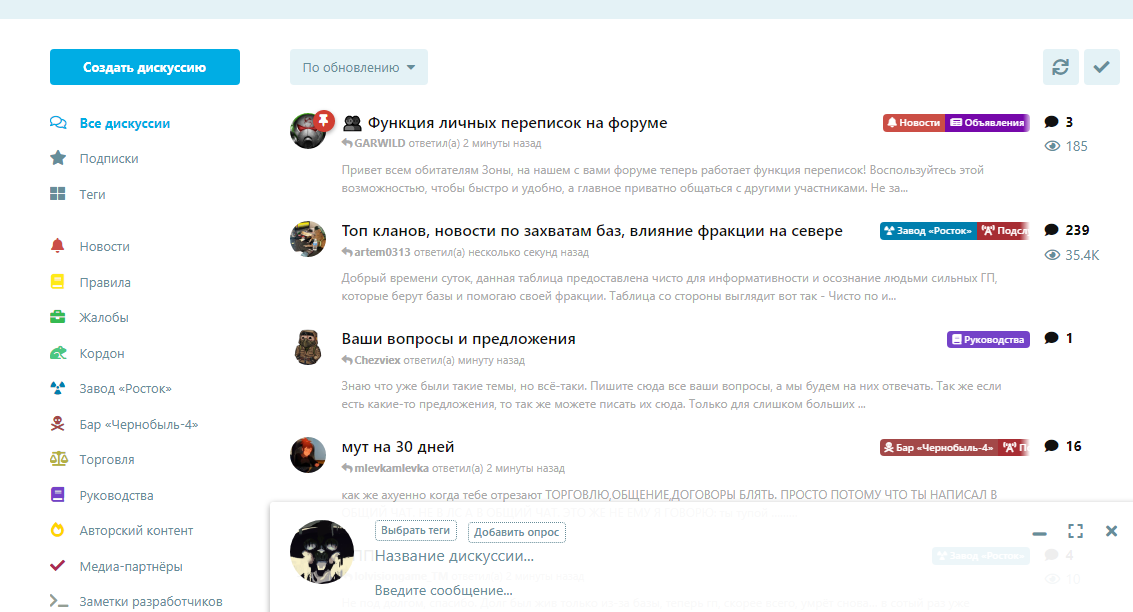1133x612 pixels.
Task: Click the green briefcase icon beside Жалобы
Action: 58,317
